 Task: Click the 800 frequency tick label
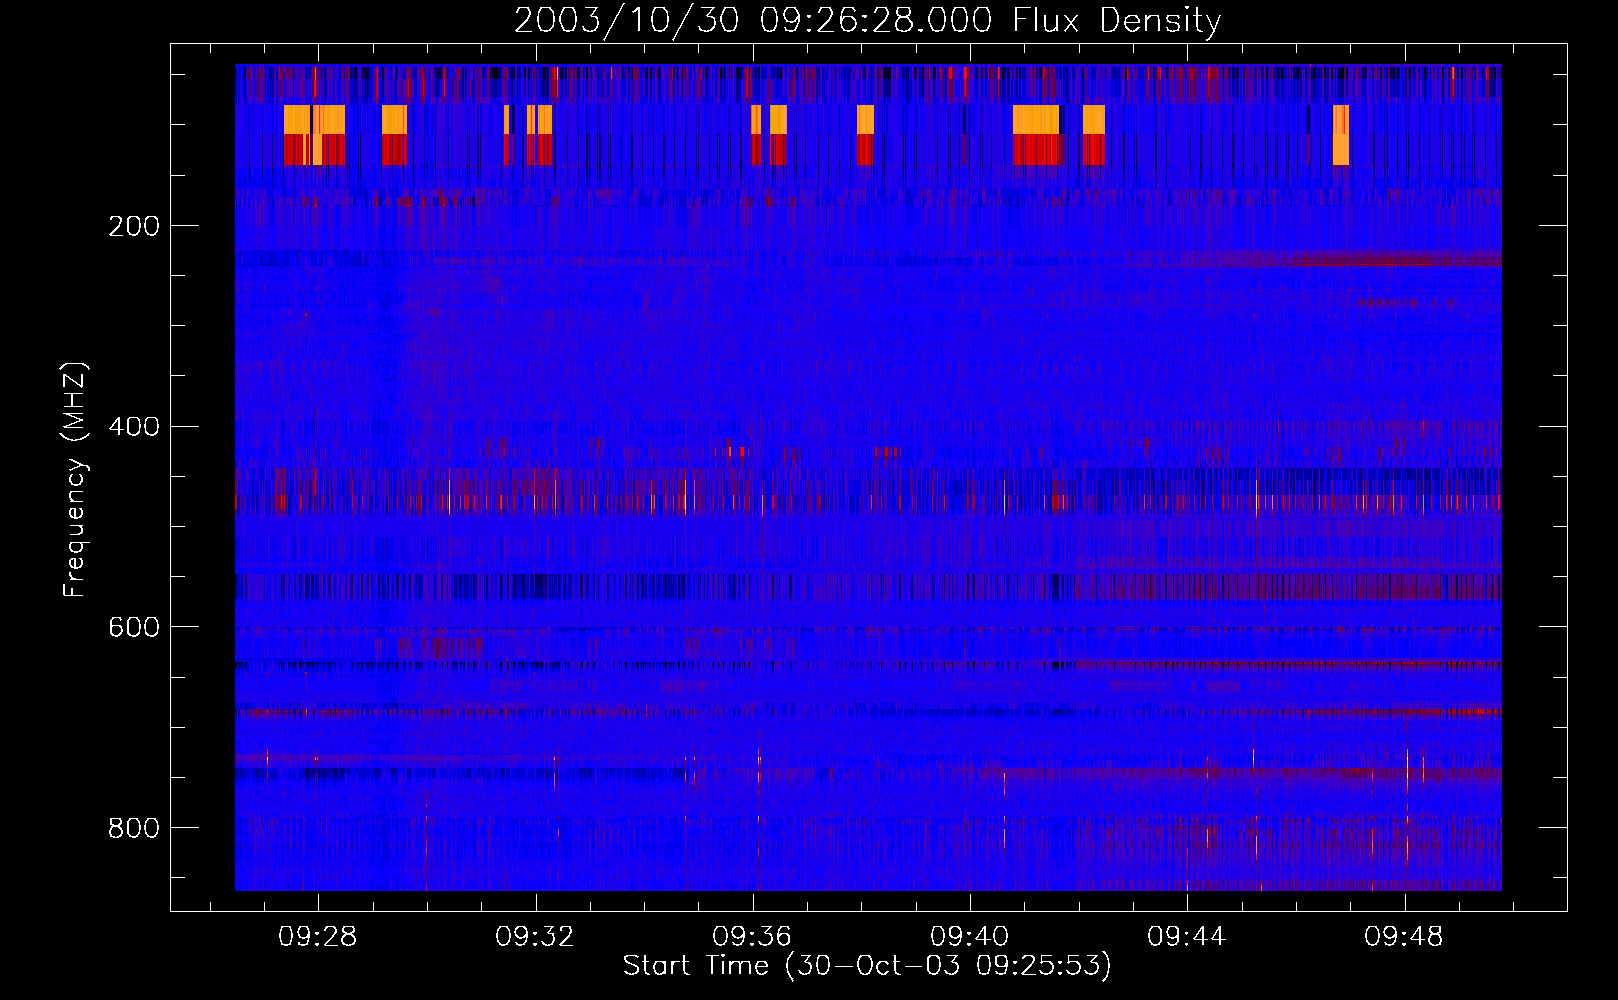133,828
